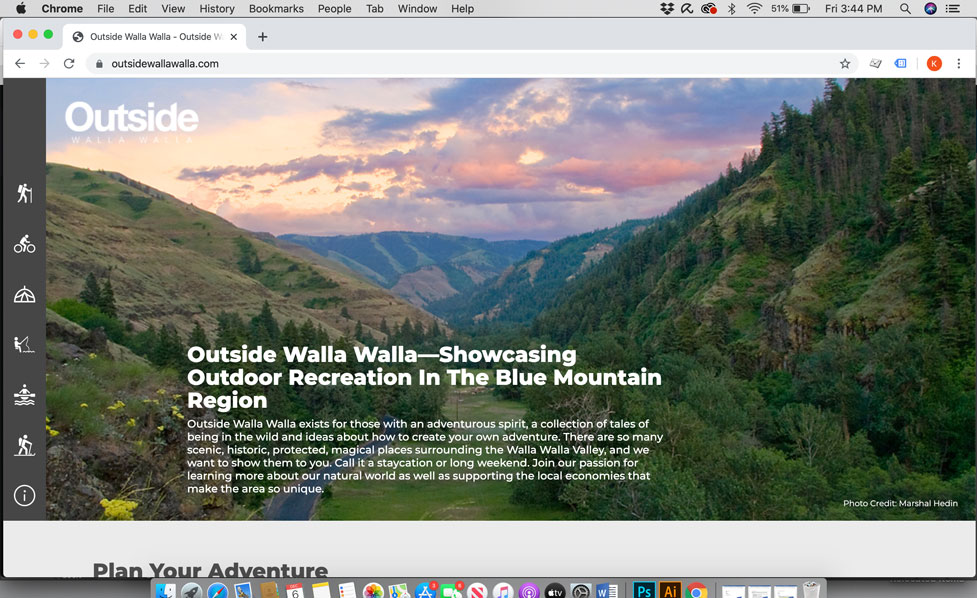The image size is (977, 598).
Task: Close the Outside Walla Walla tab
Action: [234, 37]
